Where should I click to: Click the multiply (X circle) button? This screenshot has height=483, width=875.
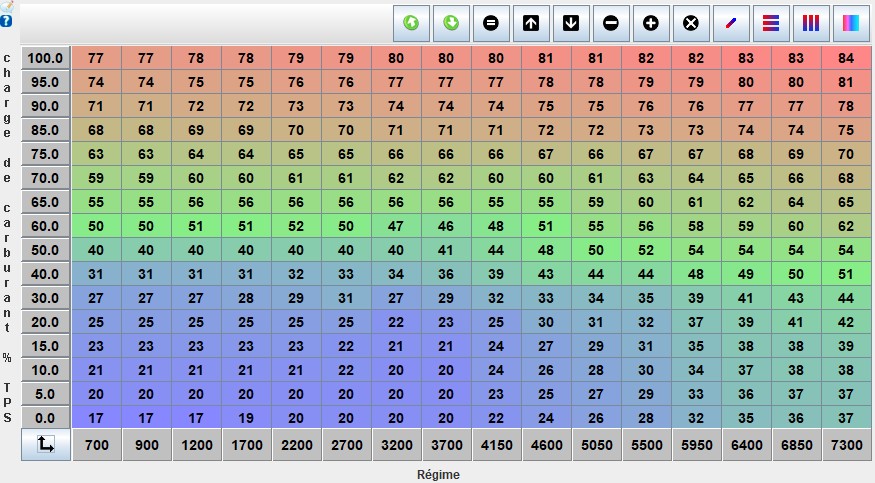coord(691,22)
